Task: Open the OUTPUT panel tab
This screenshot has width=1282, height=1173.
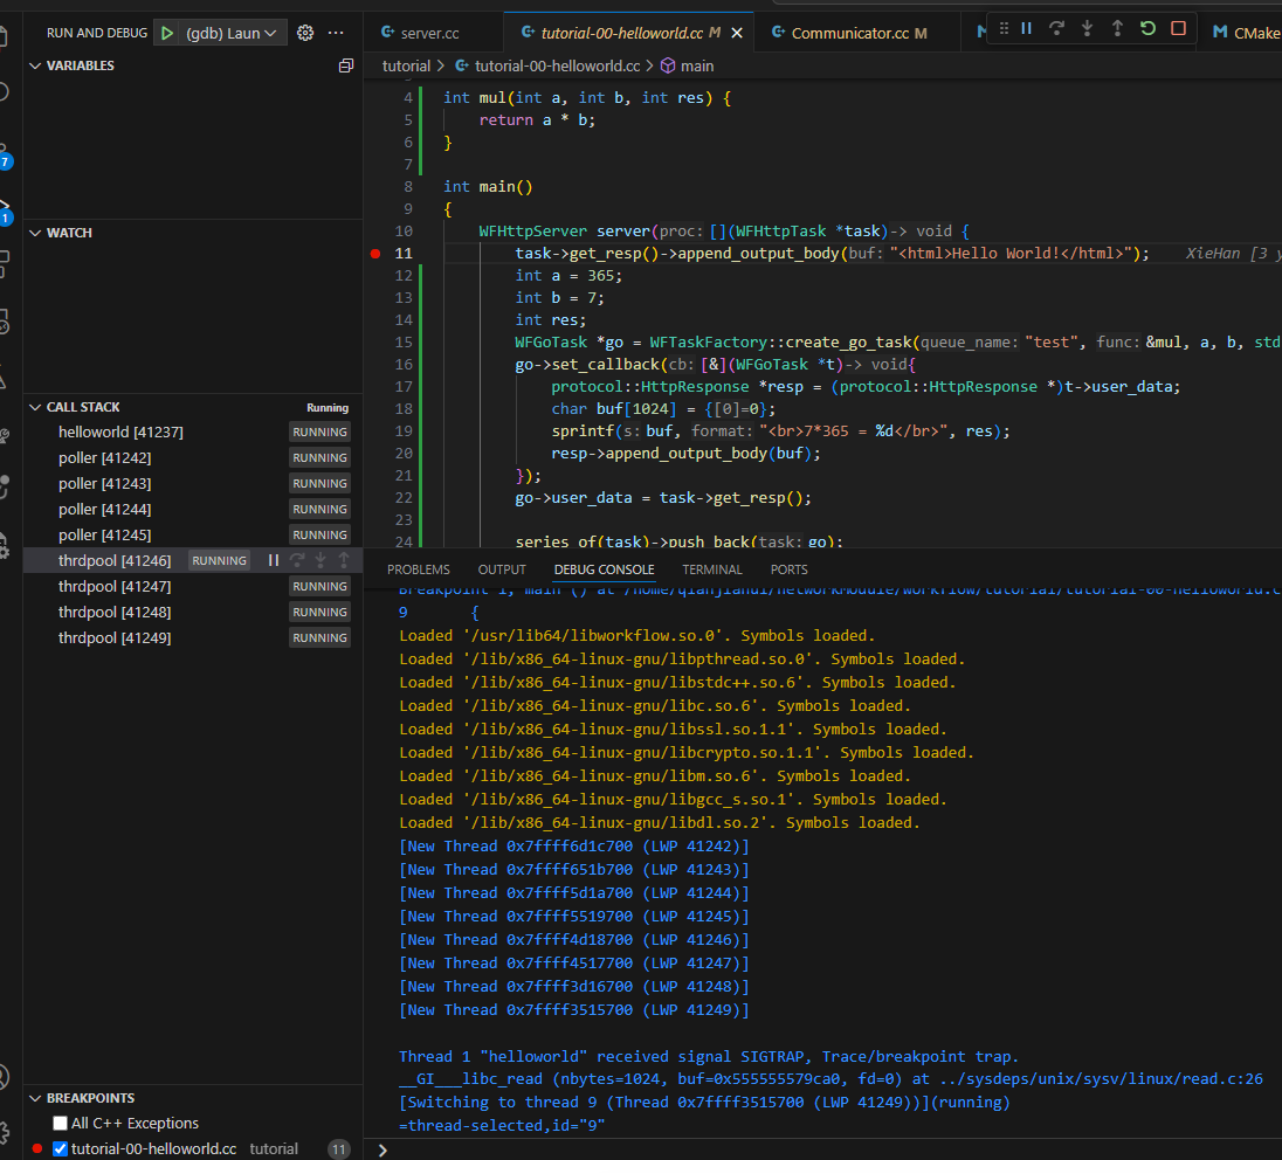Action: (x=502, y=570)
